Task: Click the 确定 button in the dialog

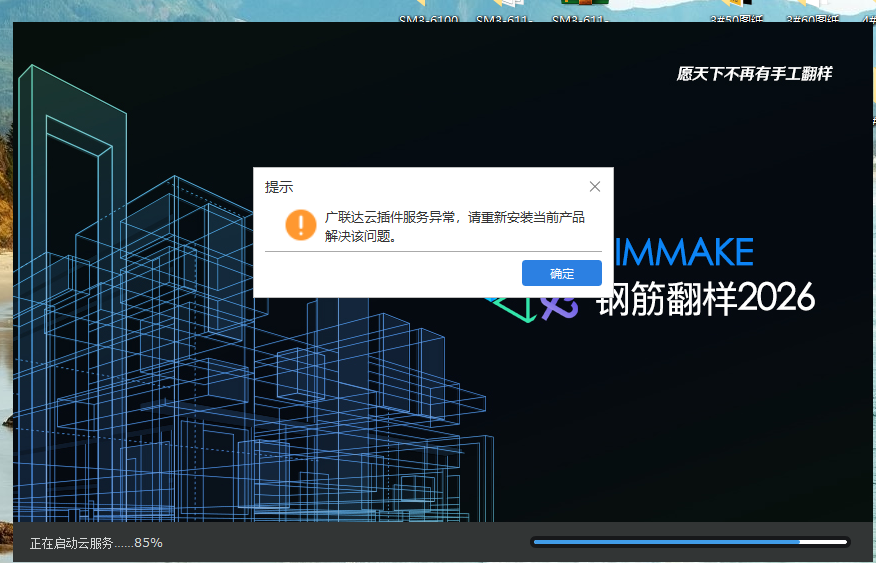Action: point(561,273)
